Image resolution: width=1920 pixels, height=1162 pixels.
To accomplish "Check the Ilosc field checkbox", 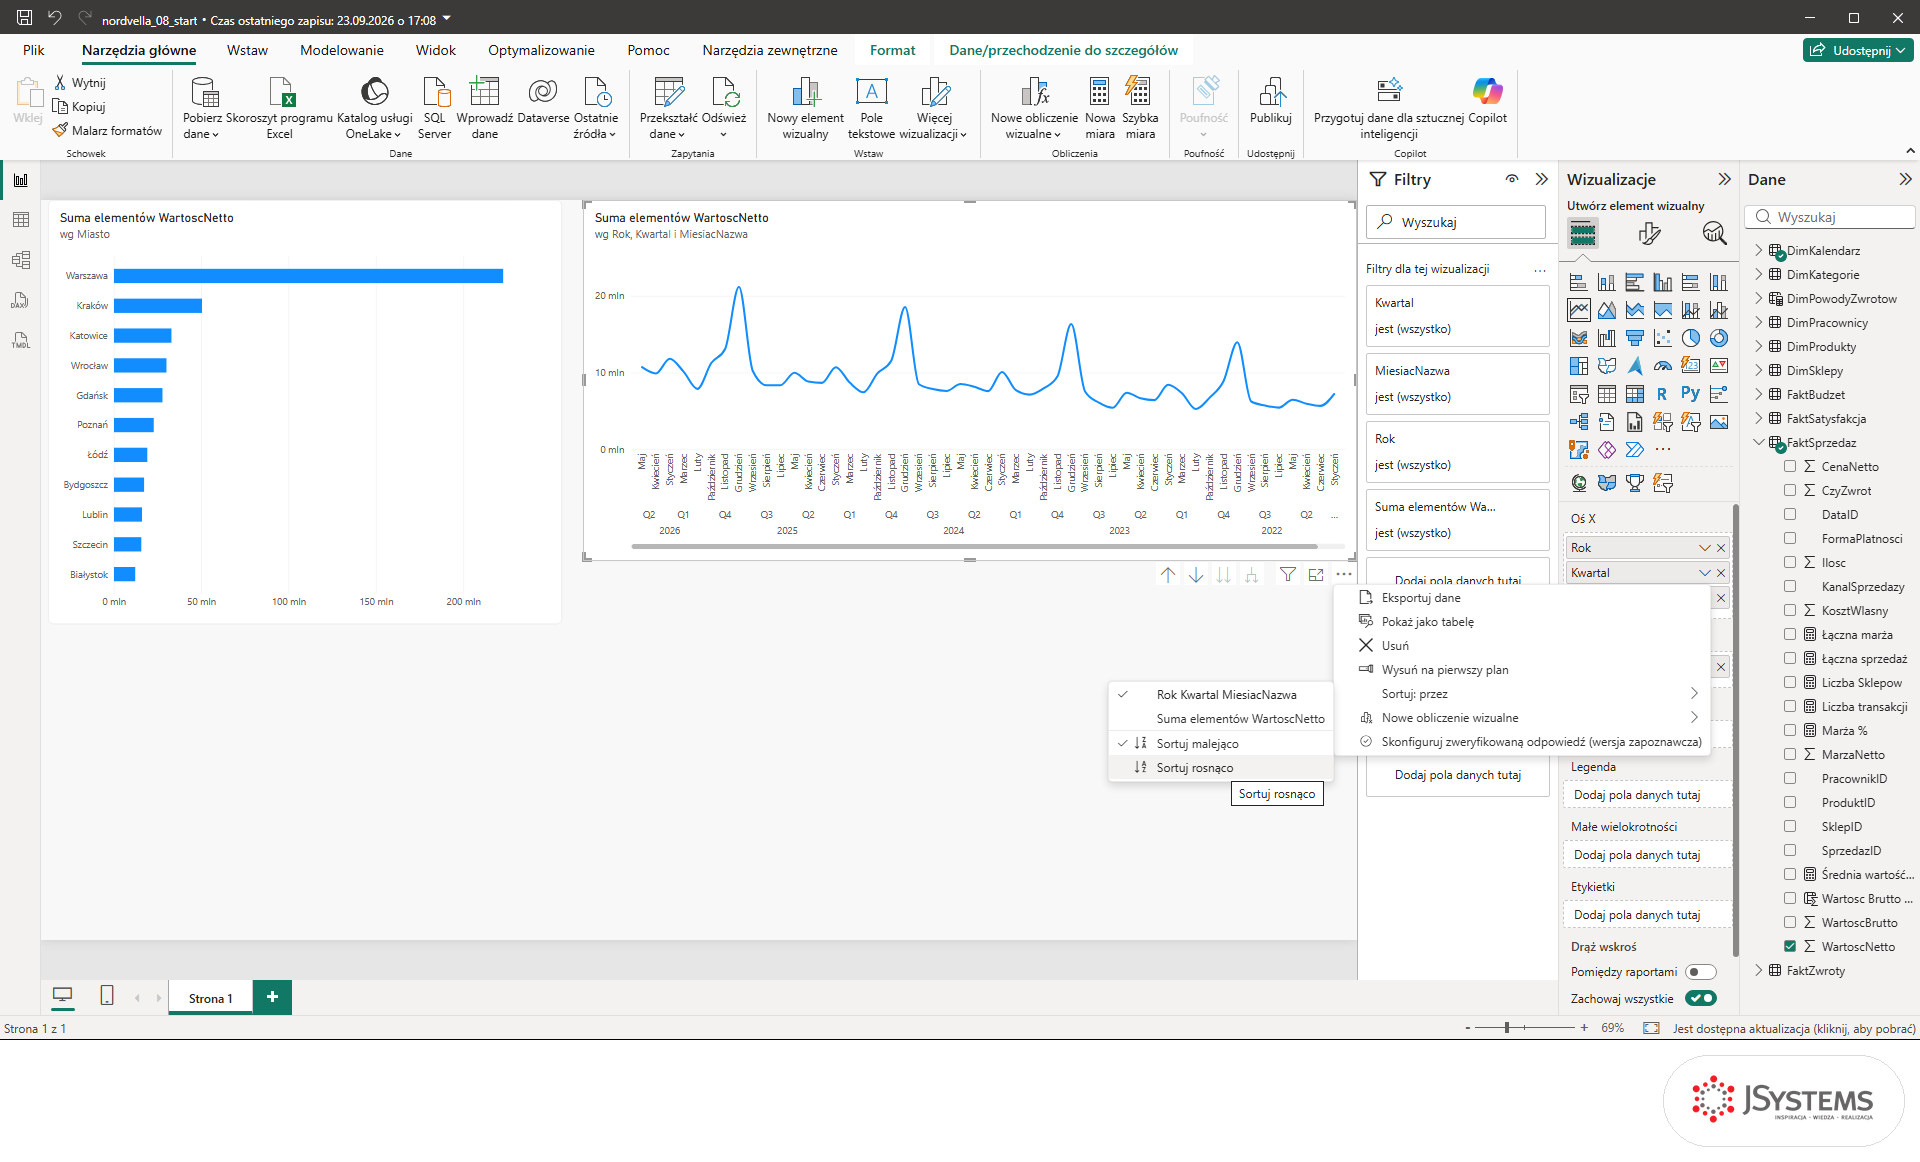I will point(1790,562).
